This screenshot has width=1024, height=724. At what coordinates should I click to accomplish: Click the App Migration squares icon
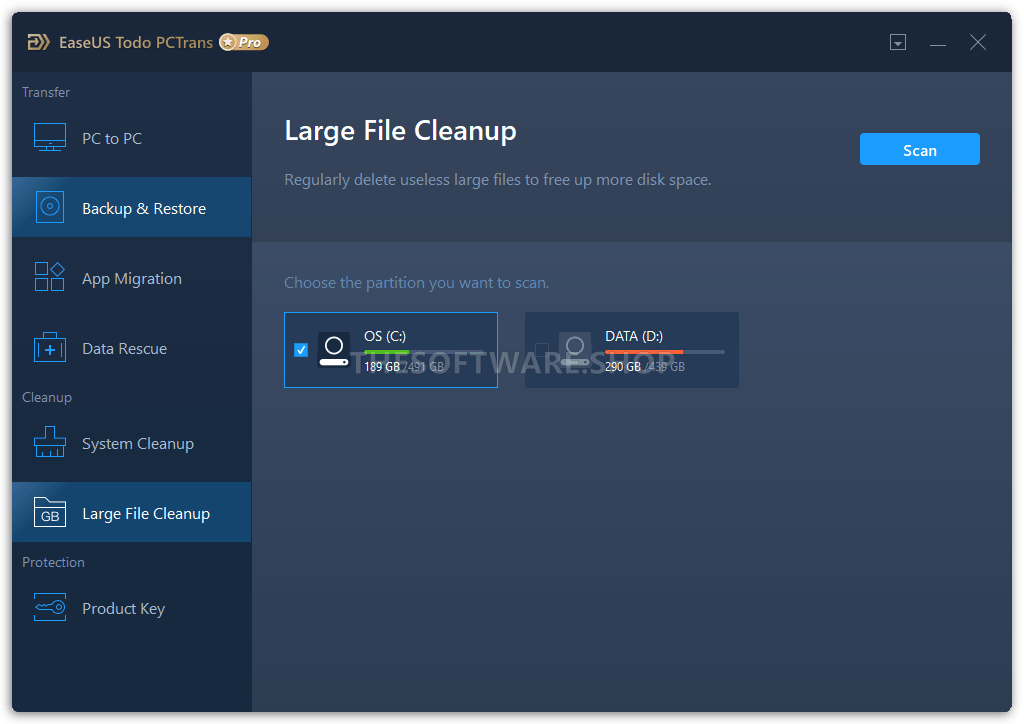coord(50,277)
